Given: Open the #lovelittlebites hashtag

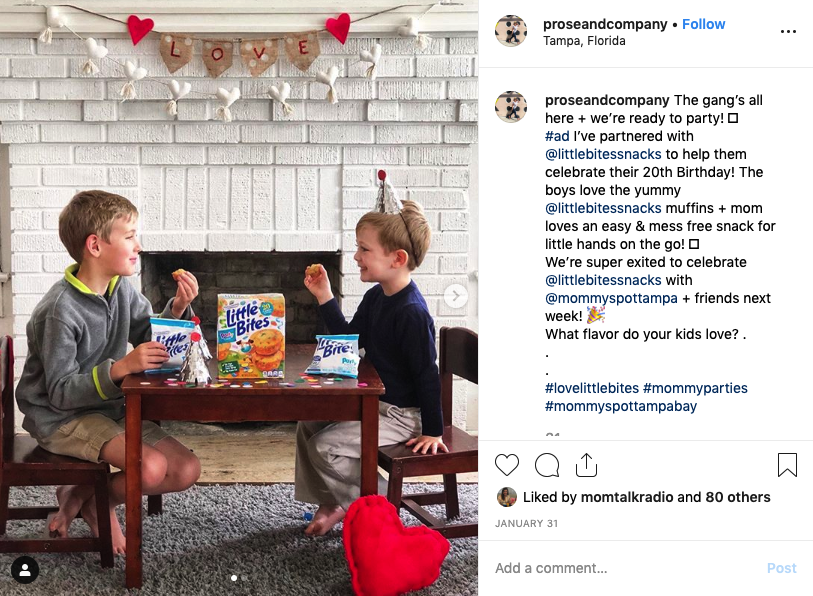Looking at the screenshot, I should point(592,388).
